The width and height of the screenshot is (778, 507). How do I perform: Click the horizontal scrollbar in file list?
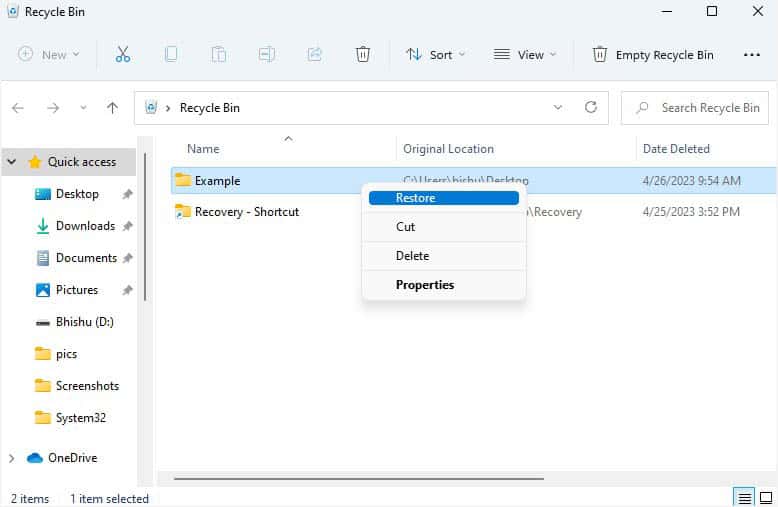point(359,479)
